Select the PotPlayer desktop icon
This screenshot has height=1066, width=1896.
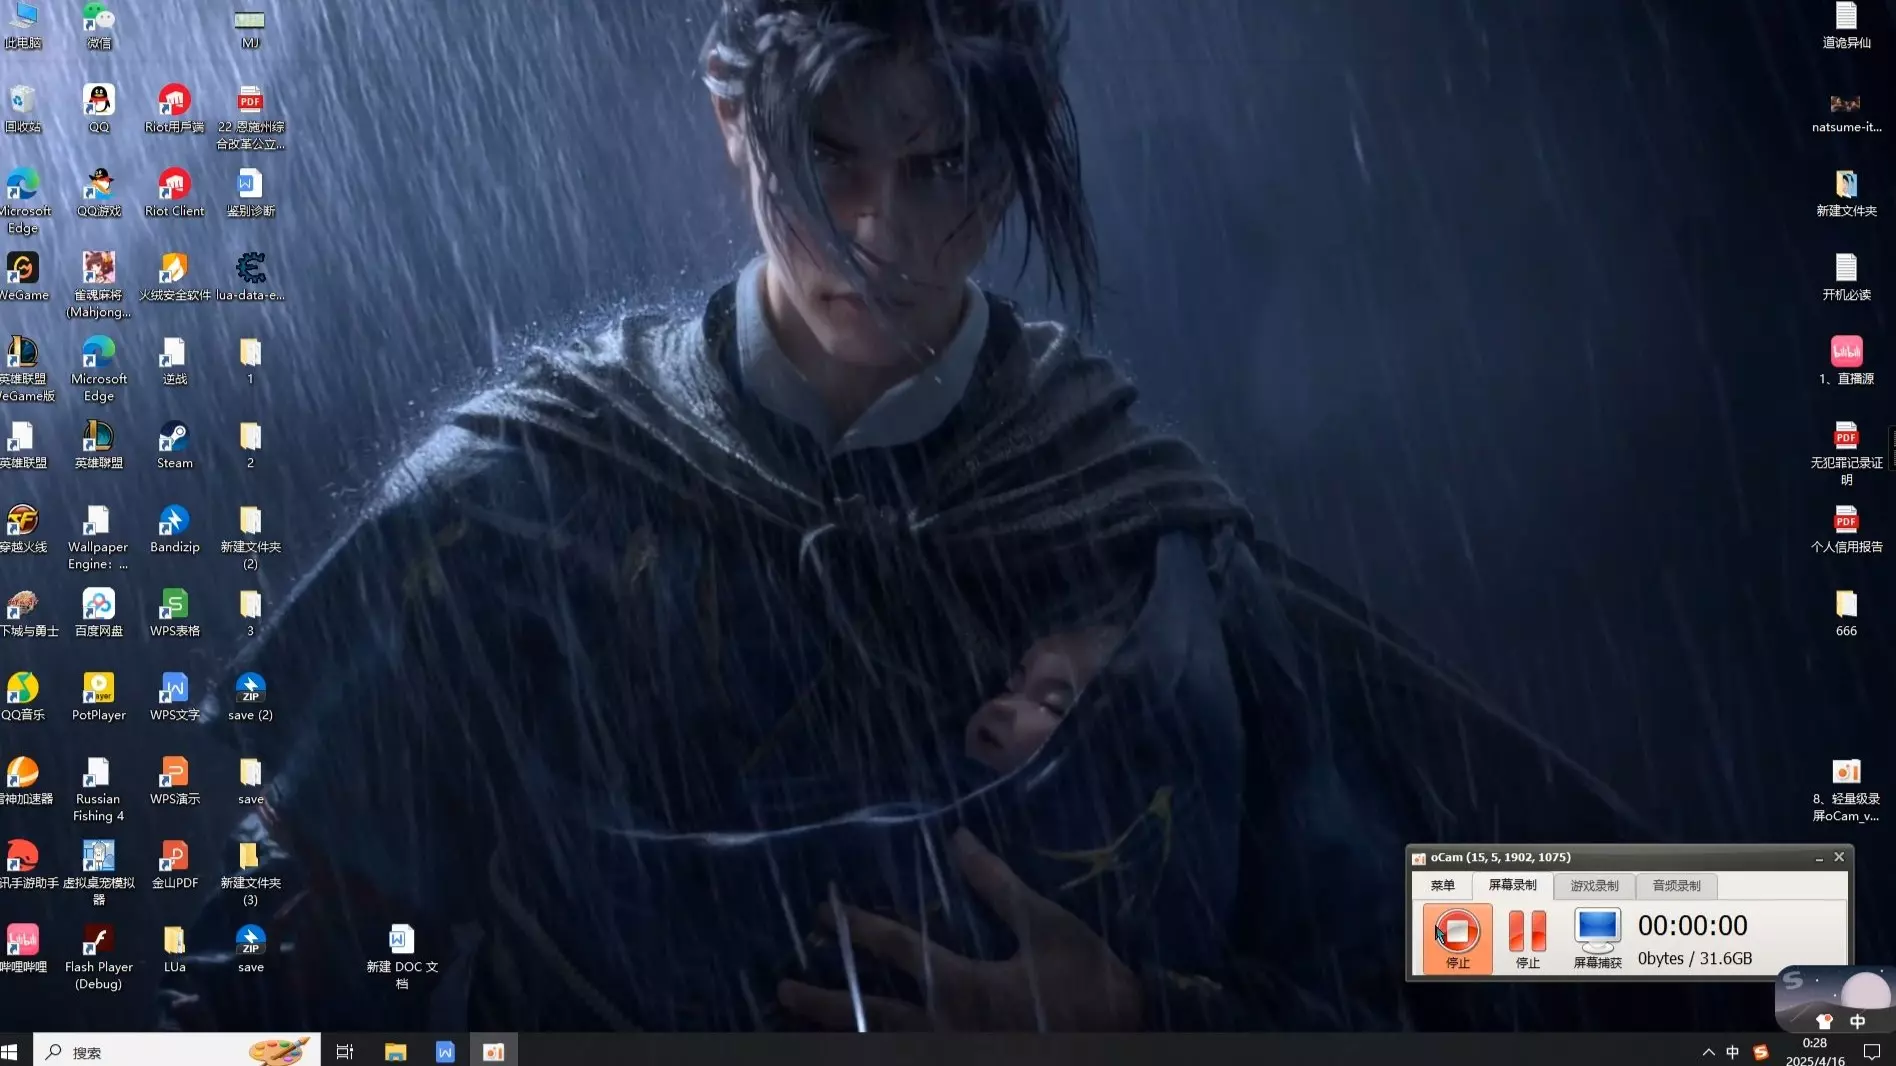(99, 697)
